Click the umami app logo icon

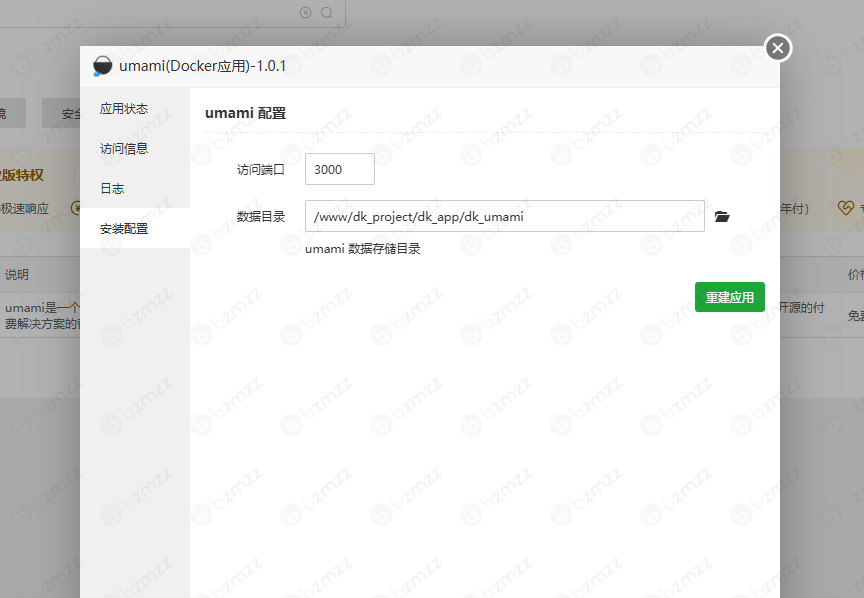(102, 66)
